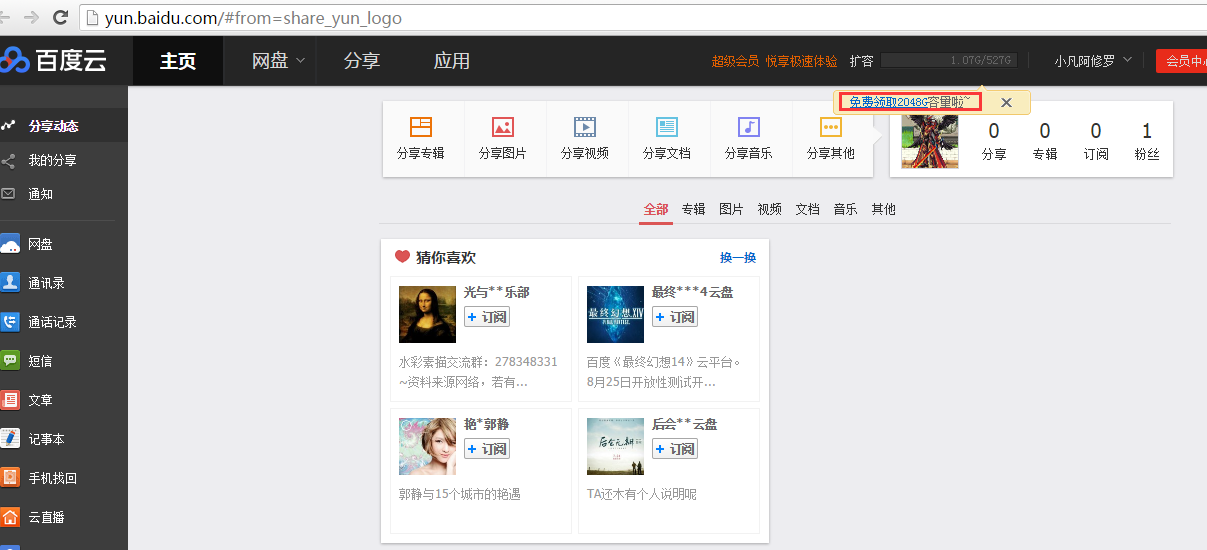Click 换一换 to refresh recommendations
The image size is (1207, 550).
[x=738, y=257]
